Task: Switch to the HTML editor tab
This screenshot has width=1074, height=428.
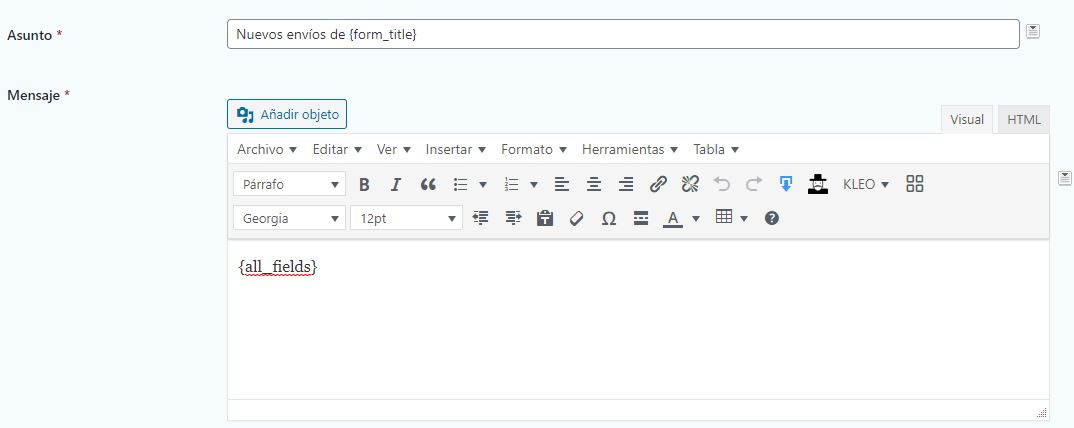Action: pyautogui.click(x=1023, y=119)
